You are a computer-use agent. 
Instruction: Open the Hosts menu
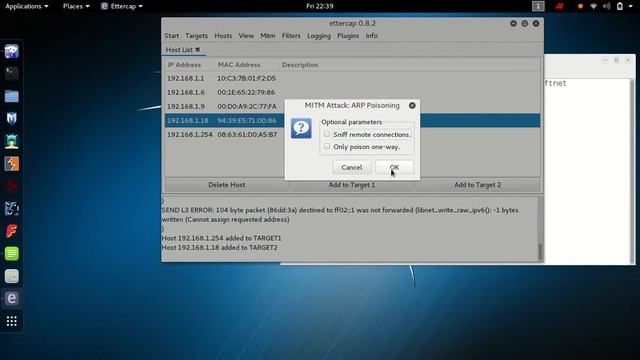[x=223, y=36]
